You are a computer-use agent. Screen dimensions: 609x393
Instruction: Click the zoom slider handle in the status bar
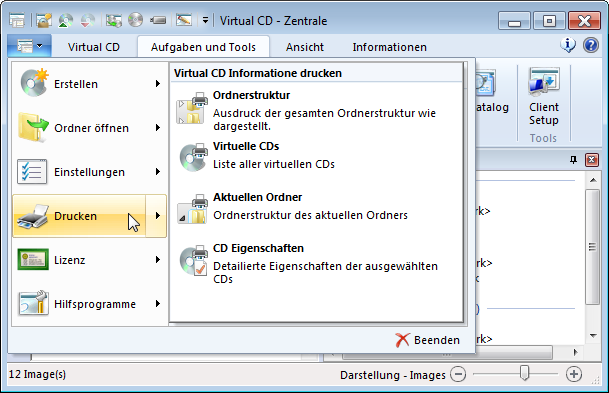(x=524, y=374)
